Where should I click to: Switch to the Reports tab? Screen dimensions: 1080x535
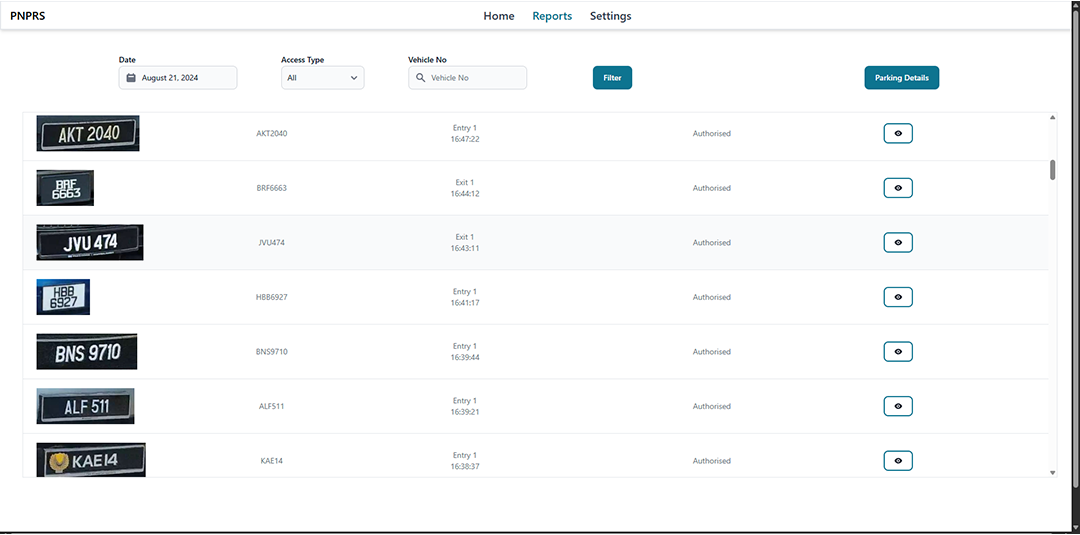point(552,16)
